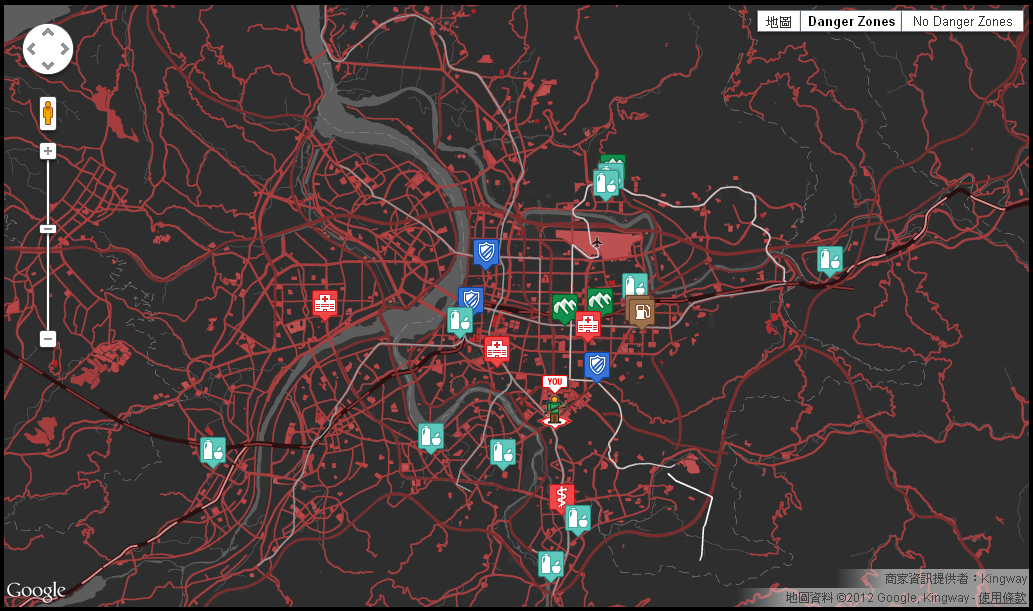Select the bottommost teal grocery marker

550,564
